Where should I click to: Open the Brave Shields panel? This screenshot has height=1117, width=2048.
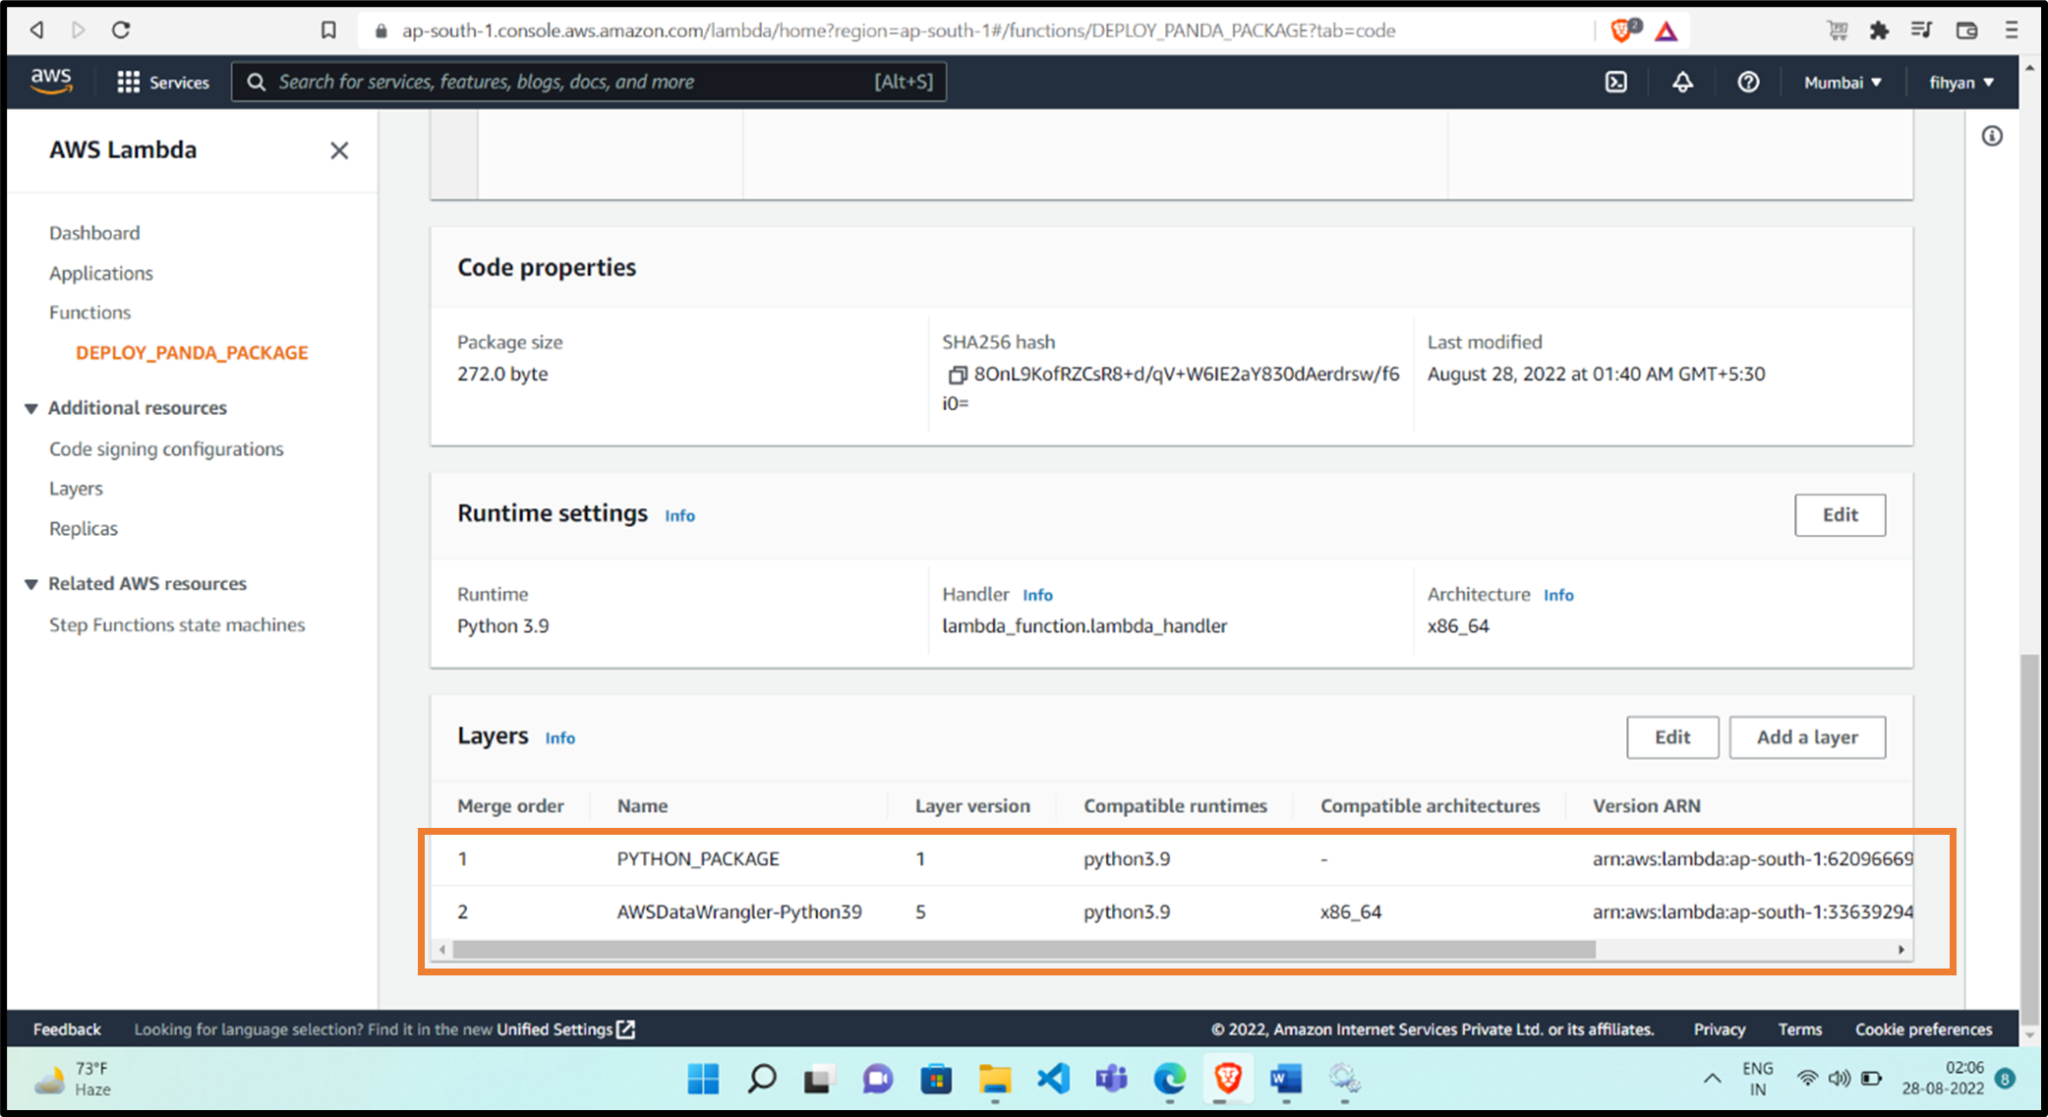tap(1620, 30)
